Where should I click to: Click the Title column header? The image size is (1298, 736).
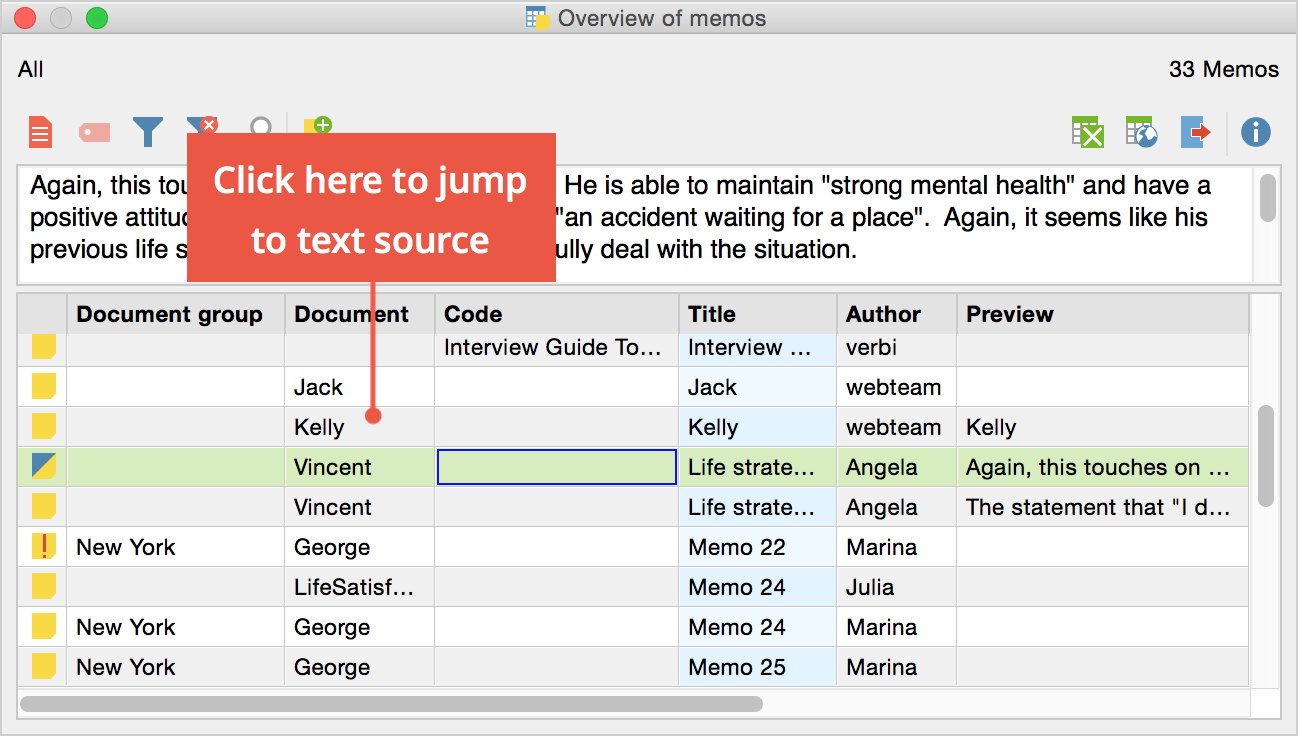coord(712,314)
